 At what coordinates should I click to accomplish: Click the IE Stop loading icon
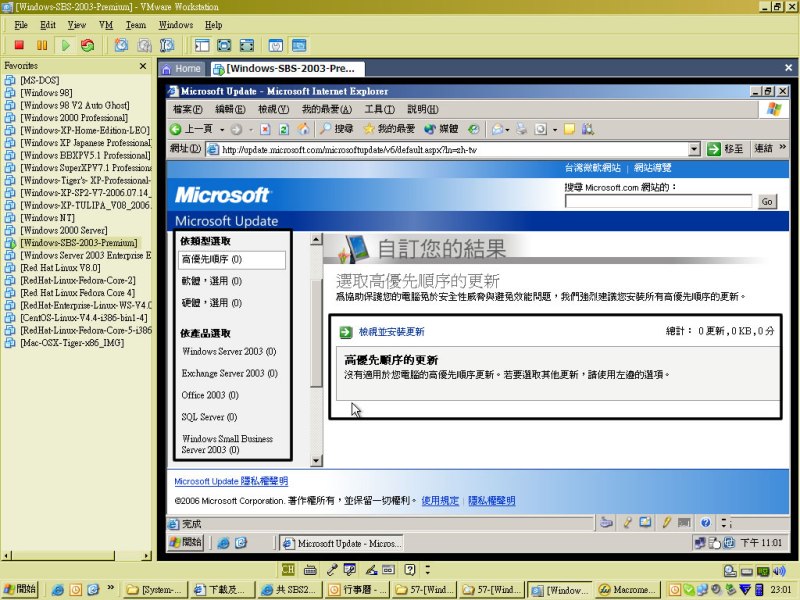(x=265, y=129)
